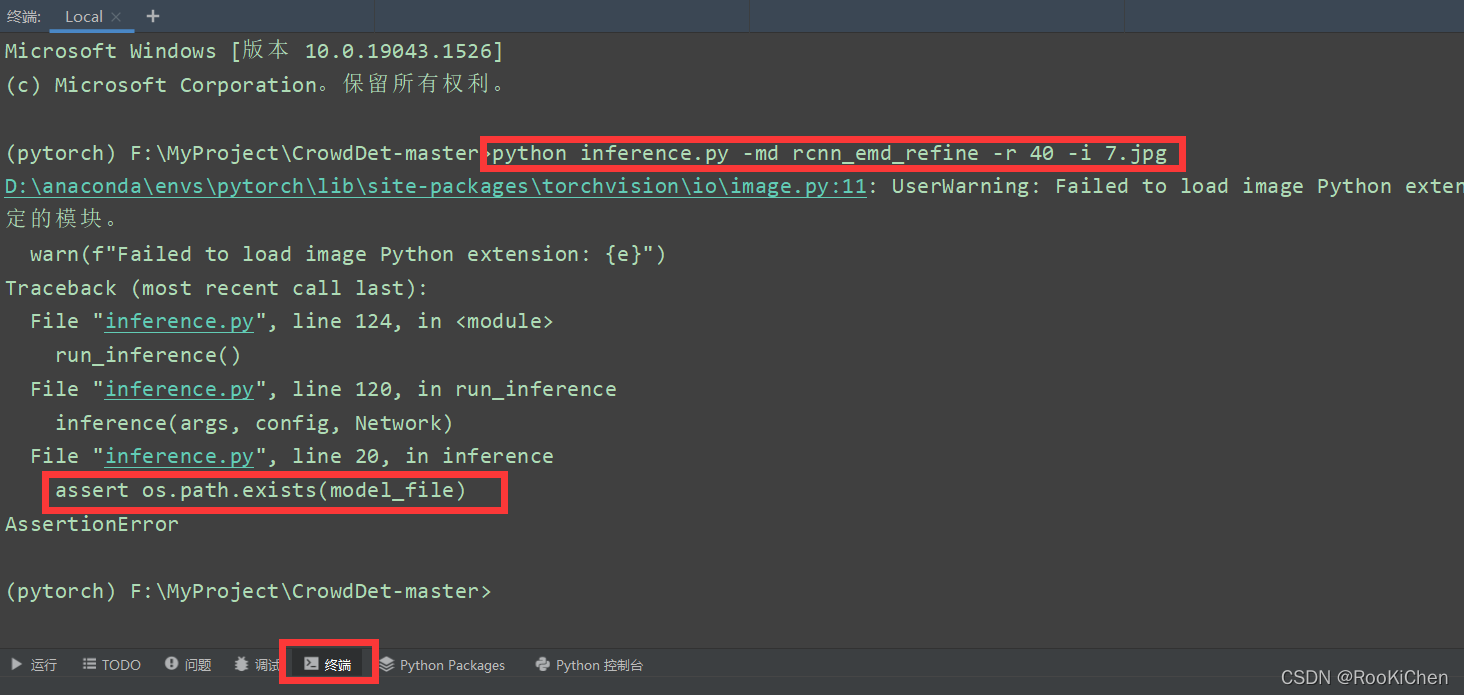Click the assert os.path.exists(model_file) line
Viewport: 1464px width, 695px height.
coord(261,490)
